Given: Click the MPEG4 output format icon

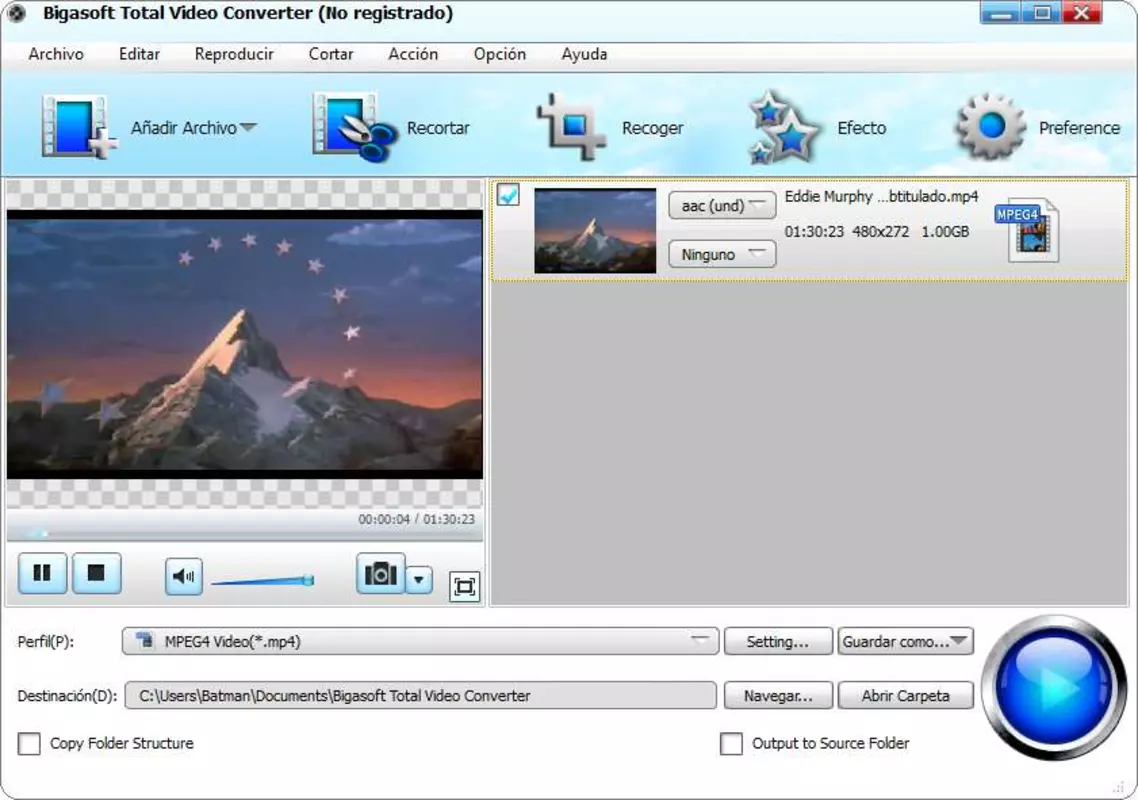Looking at the screenshot, I should click(x=1028, y=230).
